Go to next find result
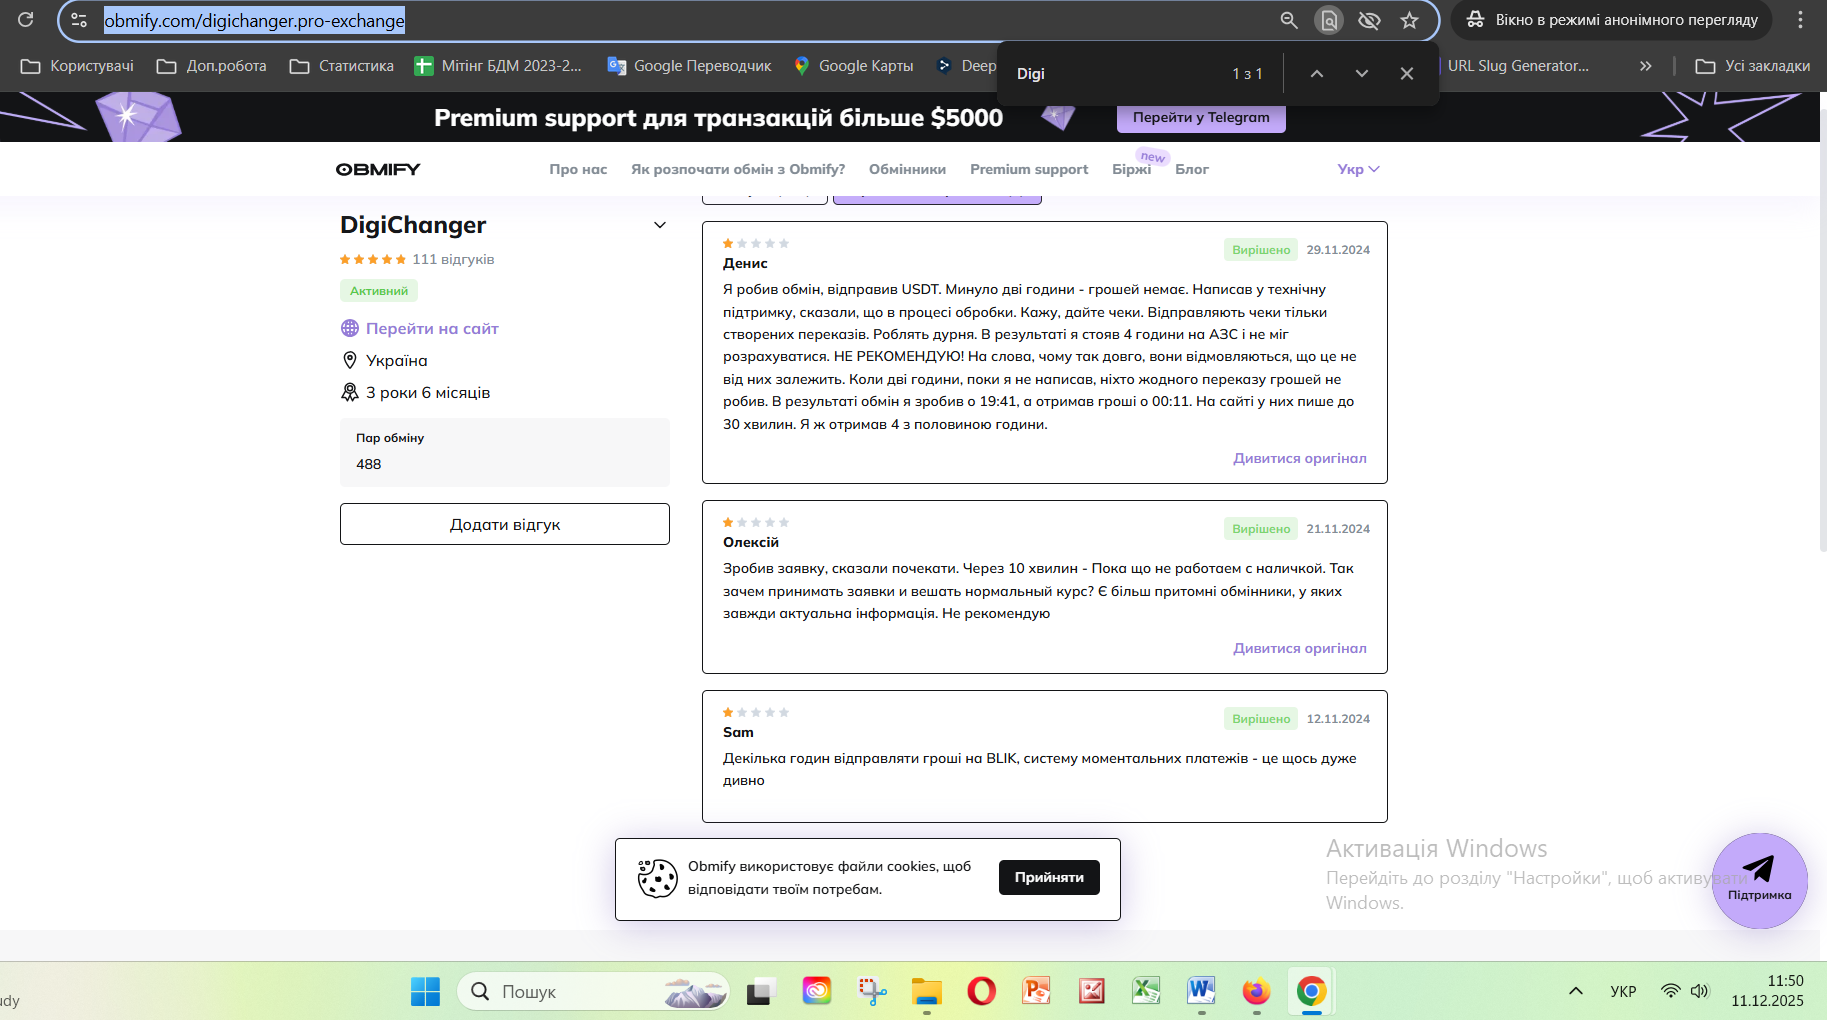1827x1020 pixels. click(1362, 74)
